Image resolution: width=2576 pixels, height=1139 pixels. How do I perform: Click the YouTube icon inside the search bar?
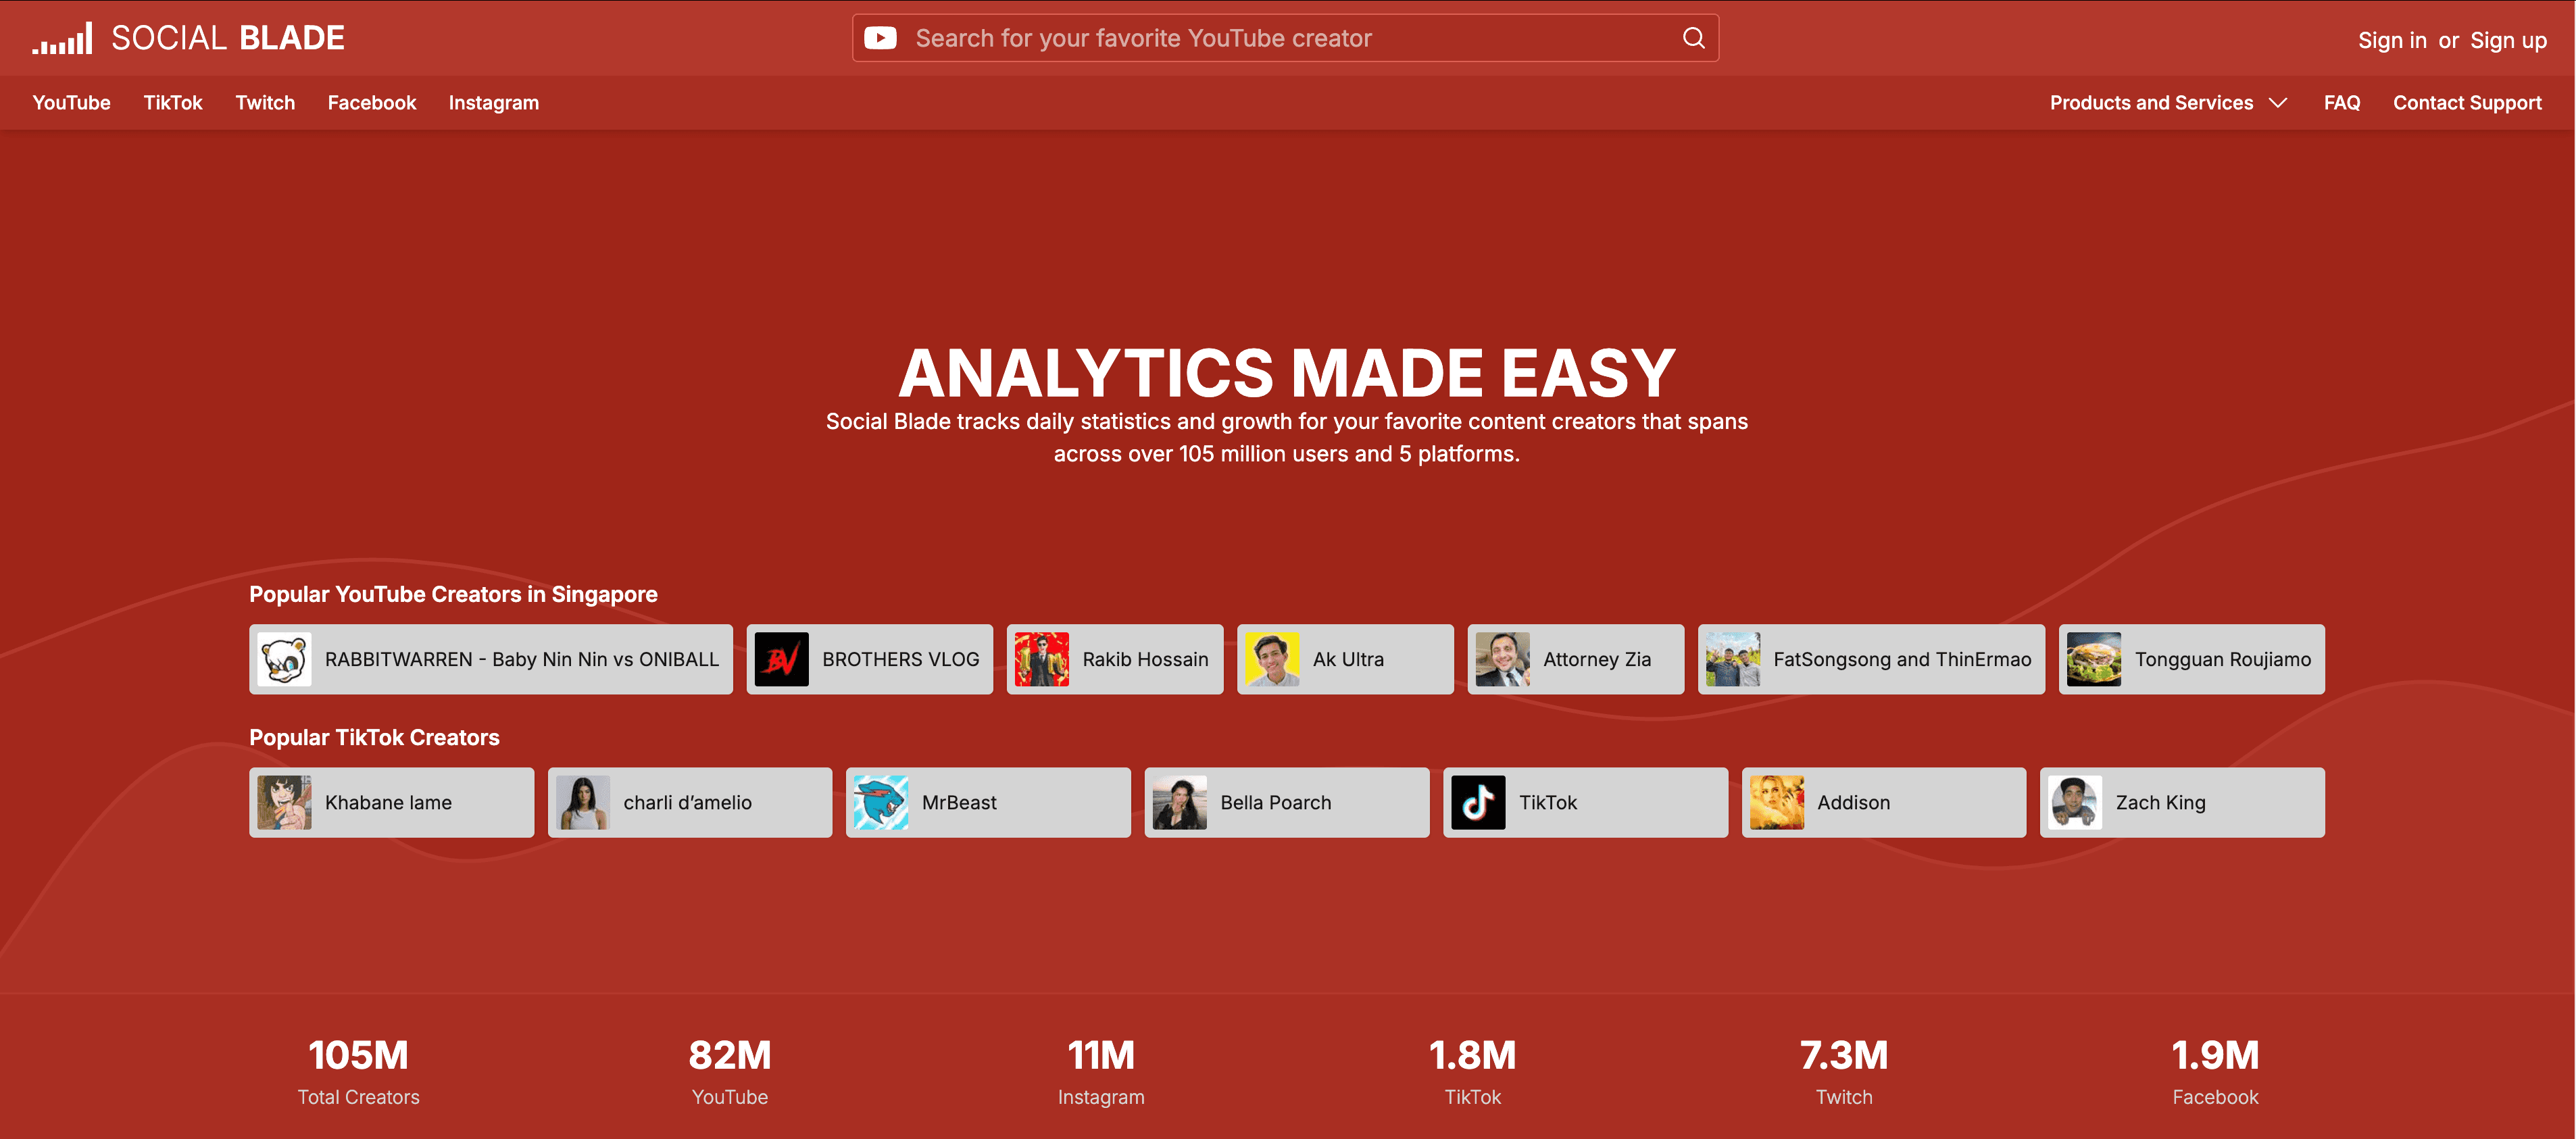[881, 37]
